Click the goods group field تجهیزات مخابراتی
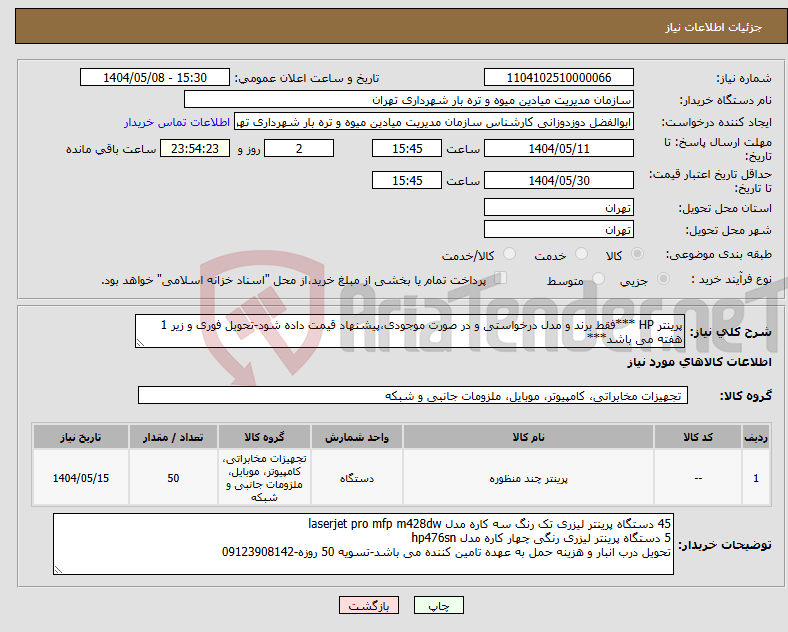 coord(413,395)
